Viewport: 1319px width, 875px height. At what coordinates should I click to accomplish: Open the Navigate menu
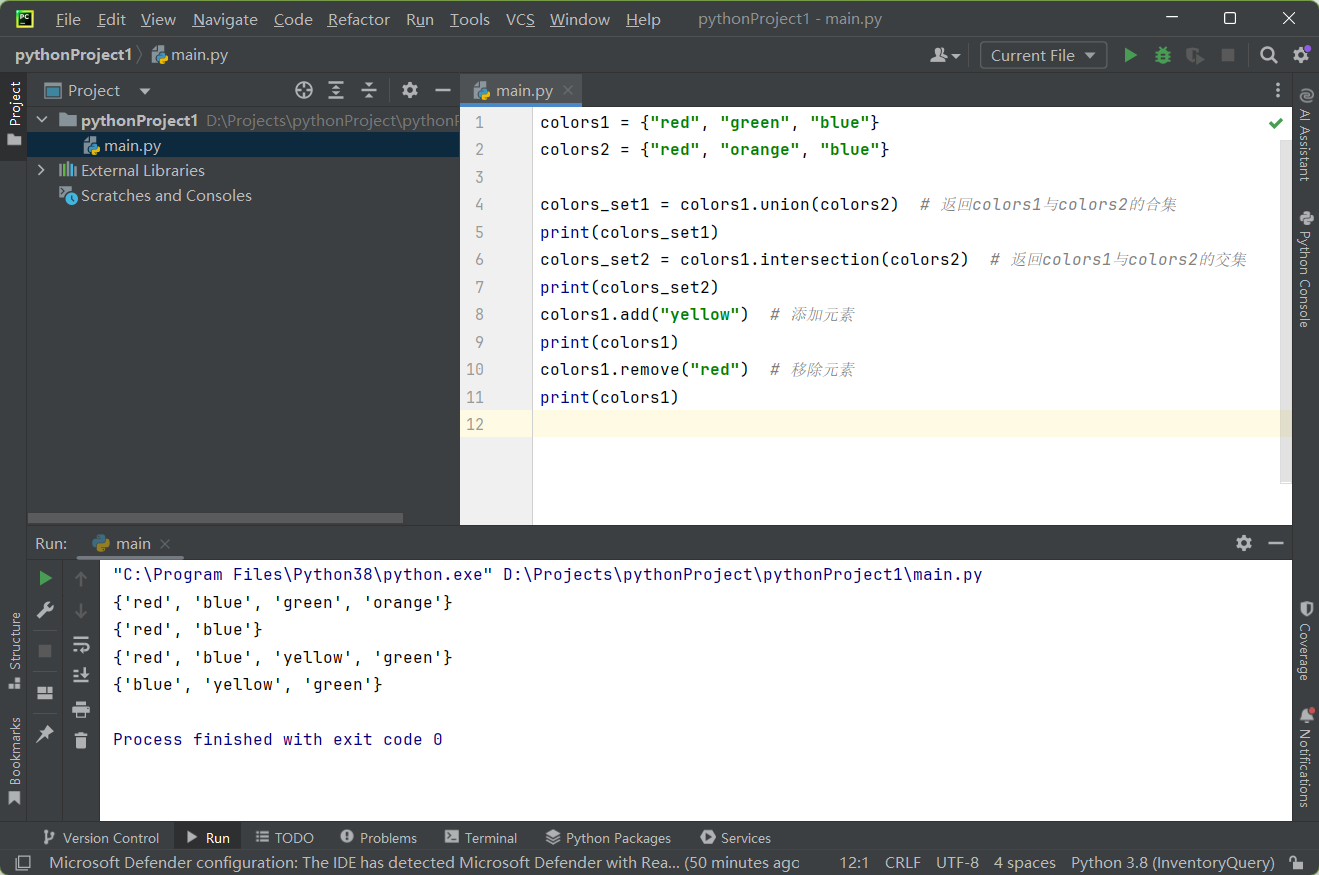225,20
